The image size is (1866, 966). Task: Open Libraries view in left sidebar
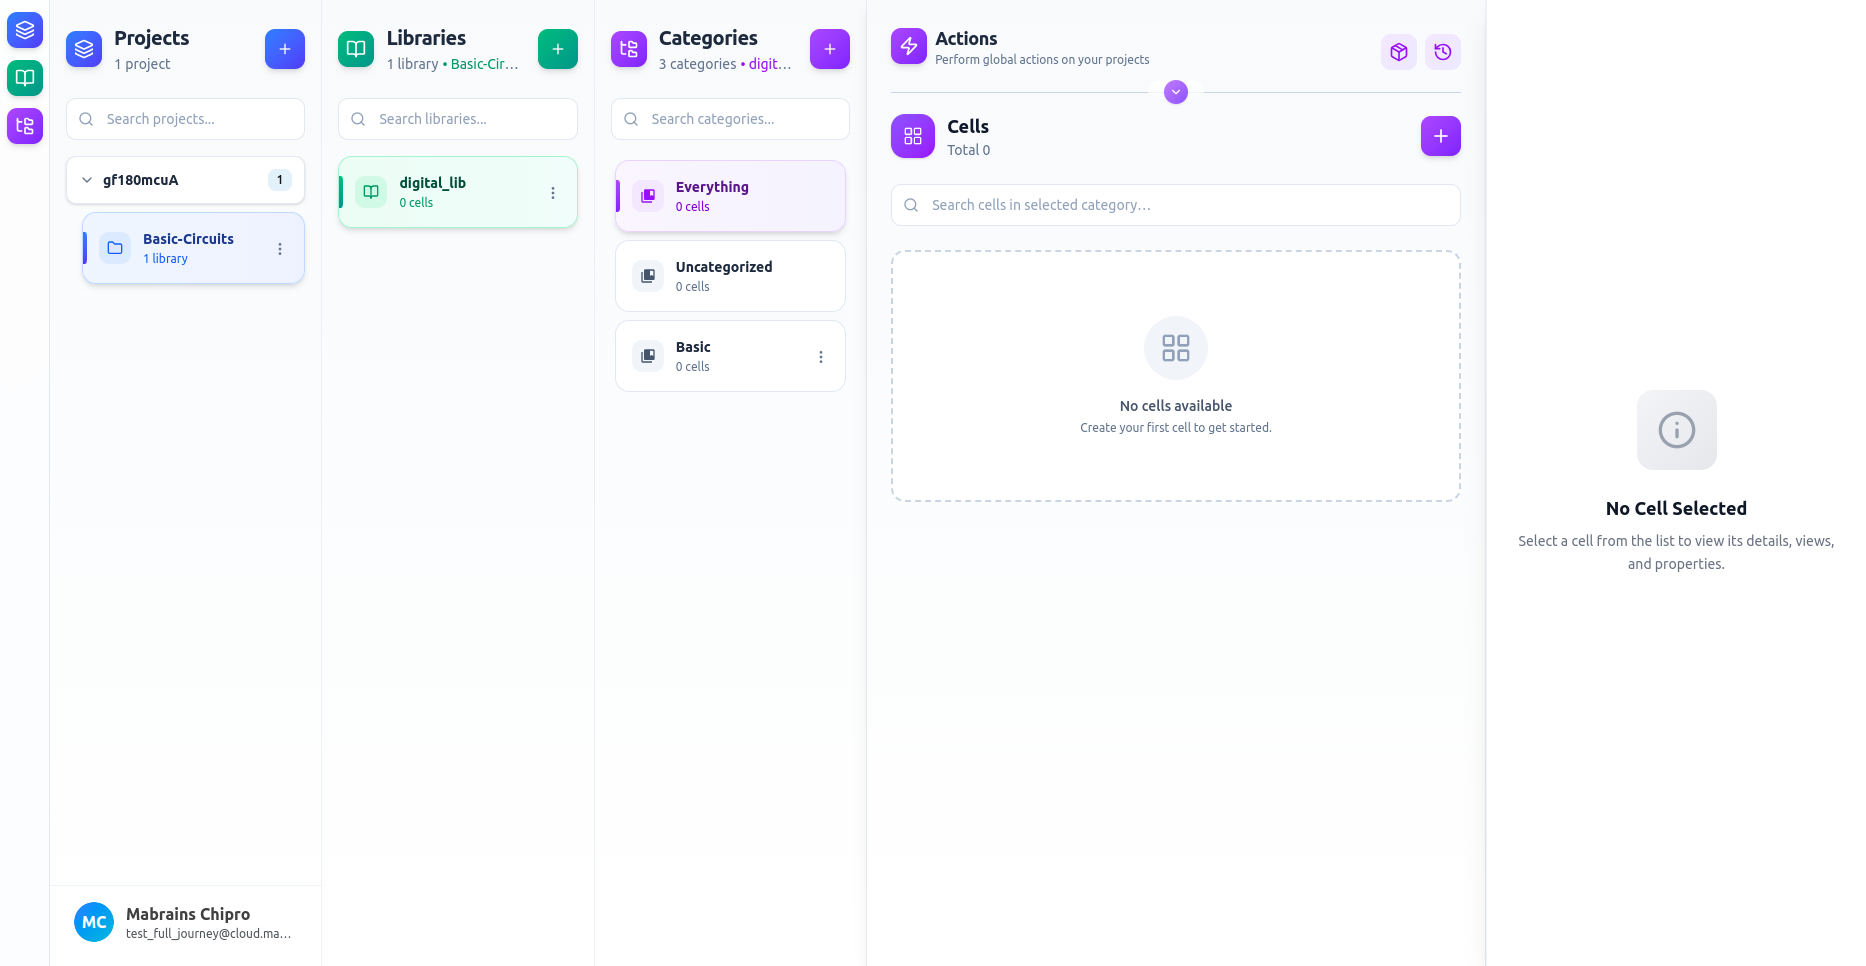(x=25, y=78)
